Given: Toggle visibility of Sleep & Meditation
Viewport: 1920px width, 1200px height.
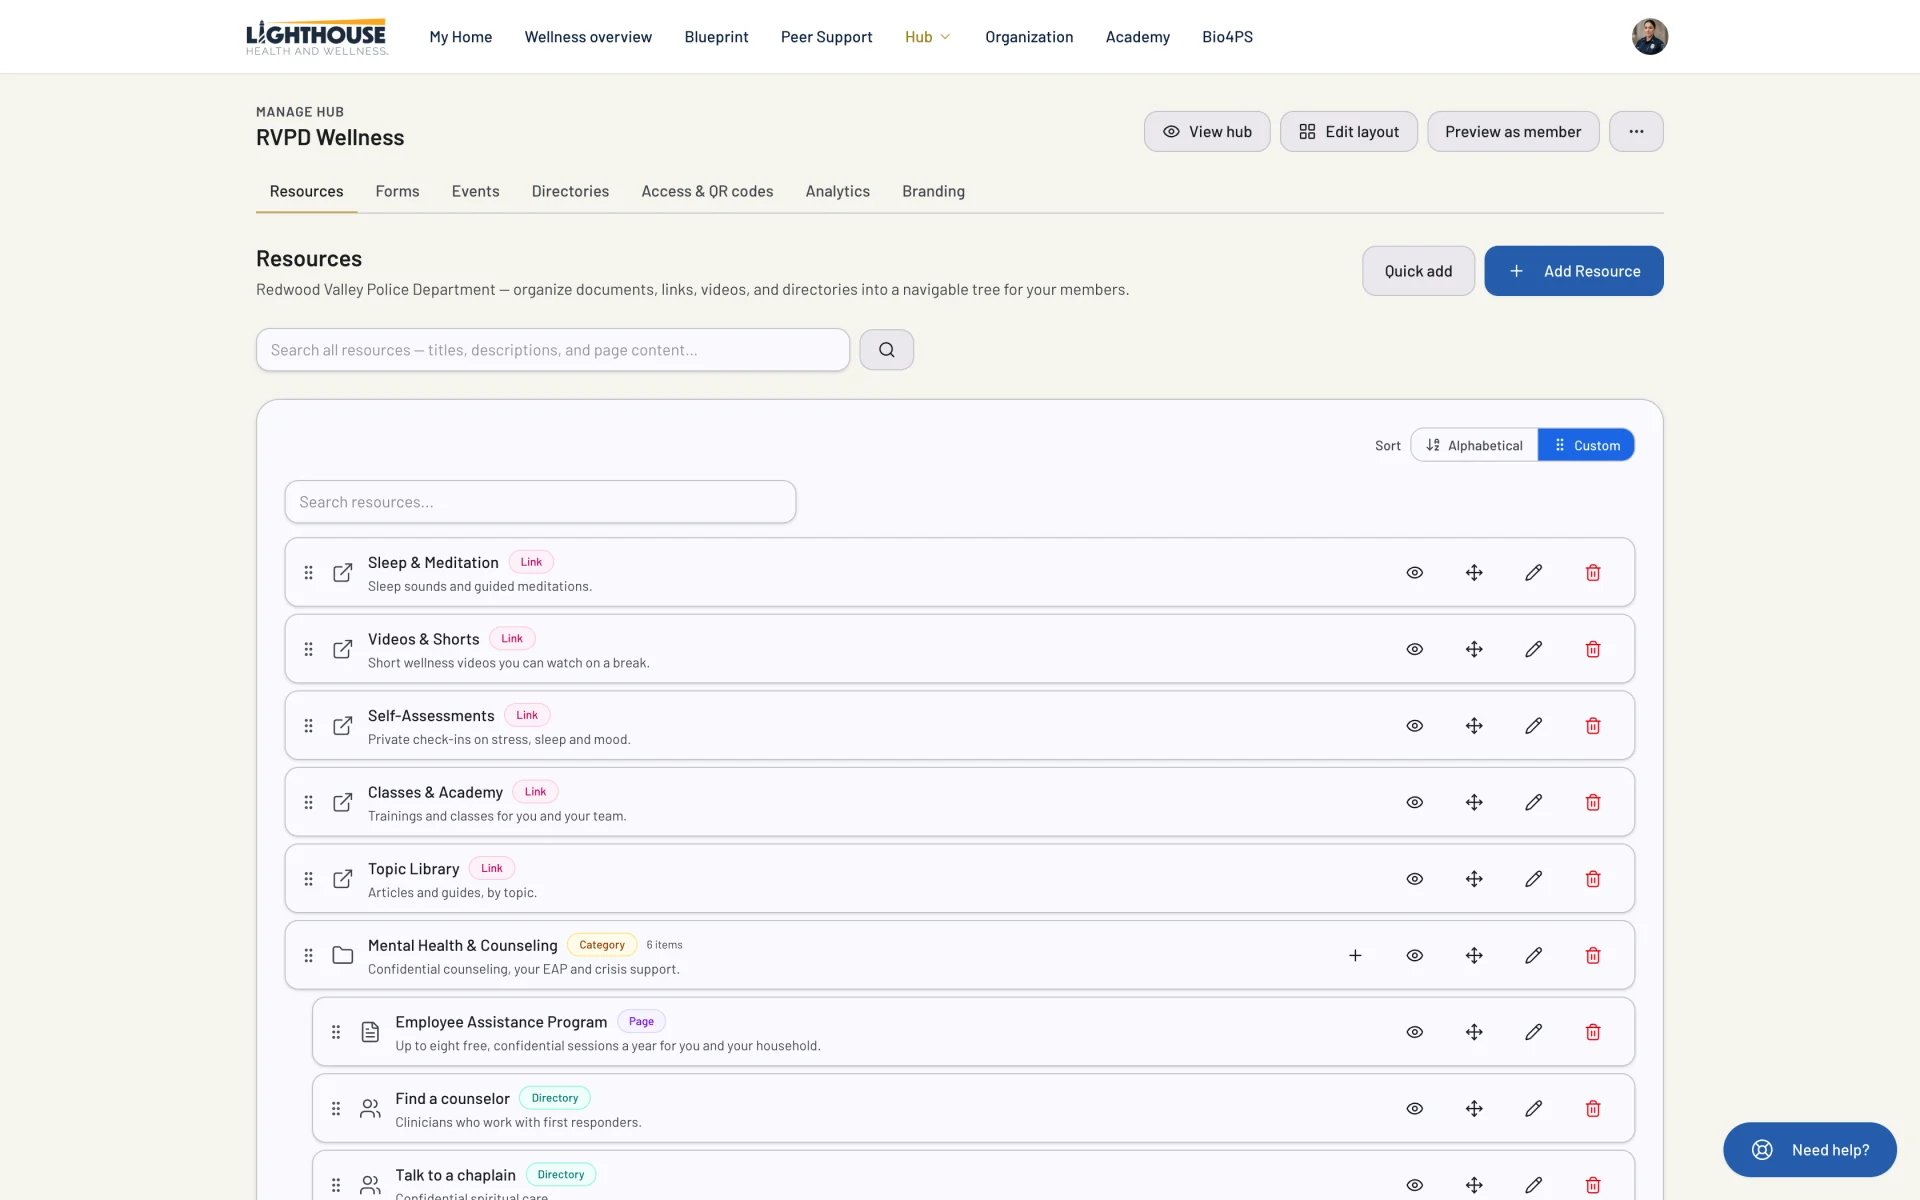Looking at the screenshot, I should (x=1414, y=572).
